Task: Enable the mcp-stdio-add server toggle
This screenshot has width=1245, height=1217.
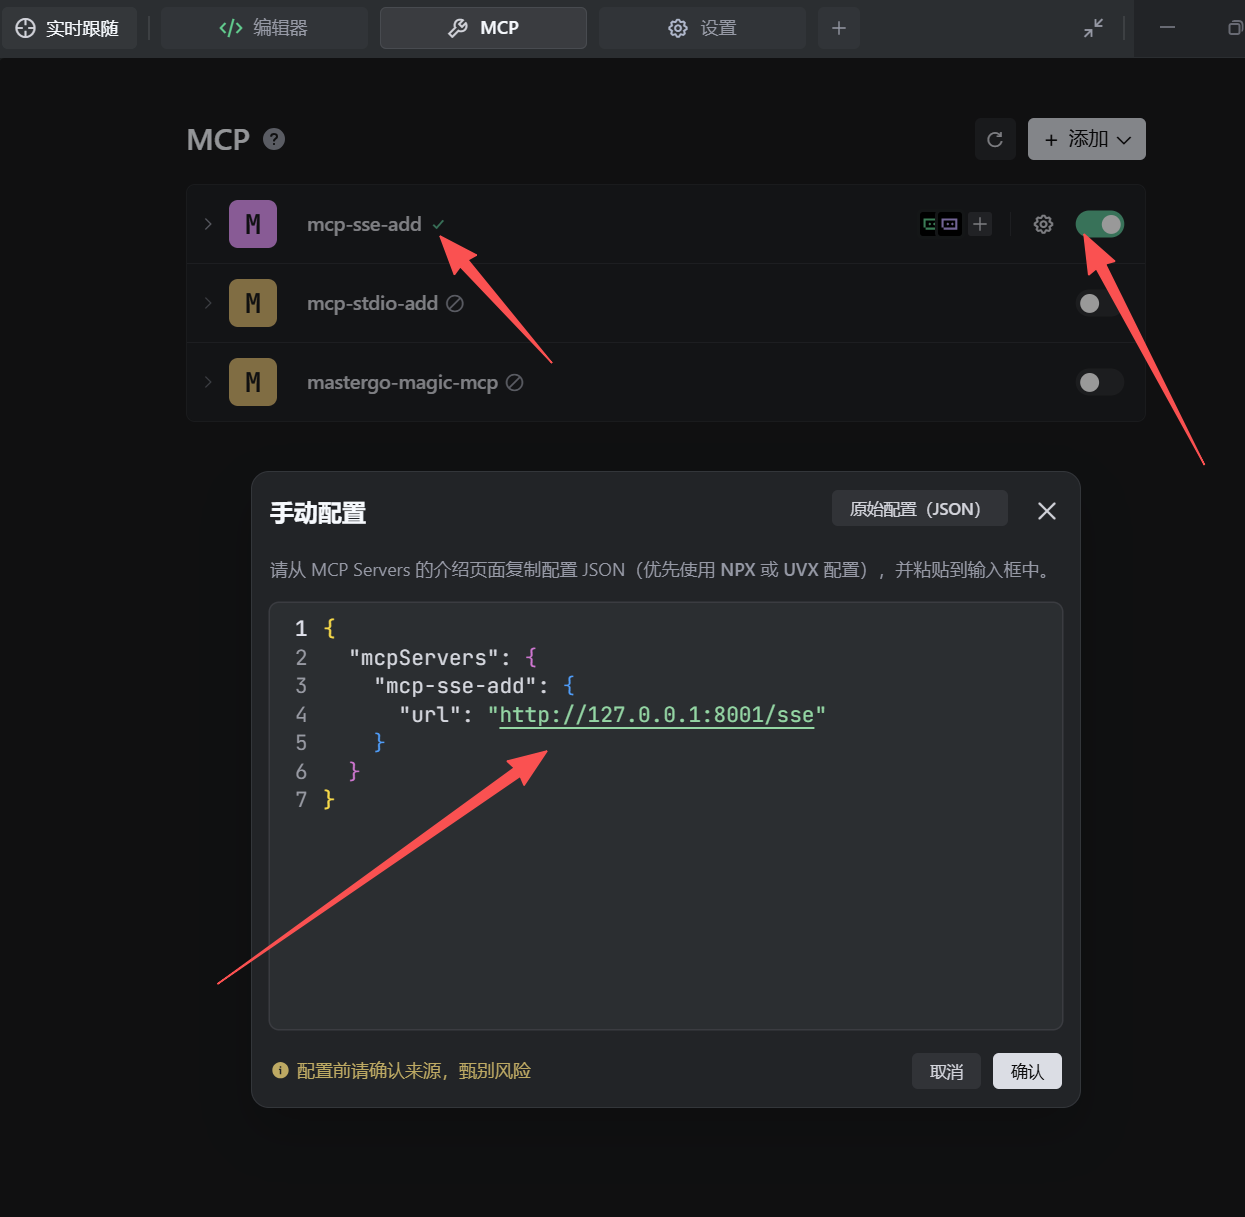Action: click(1100, 303)
